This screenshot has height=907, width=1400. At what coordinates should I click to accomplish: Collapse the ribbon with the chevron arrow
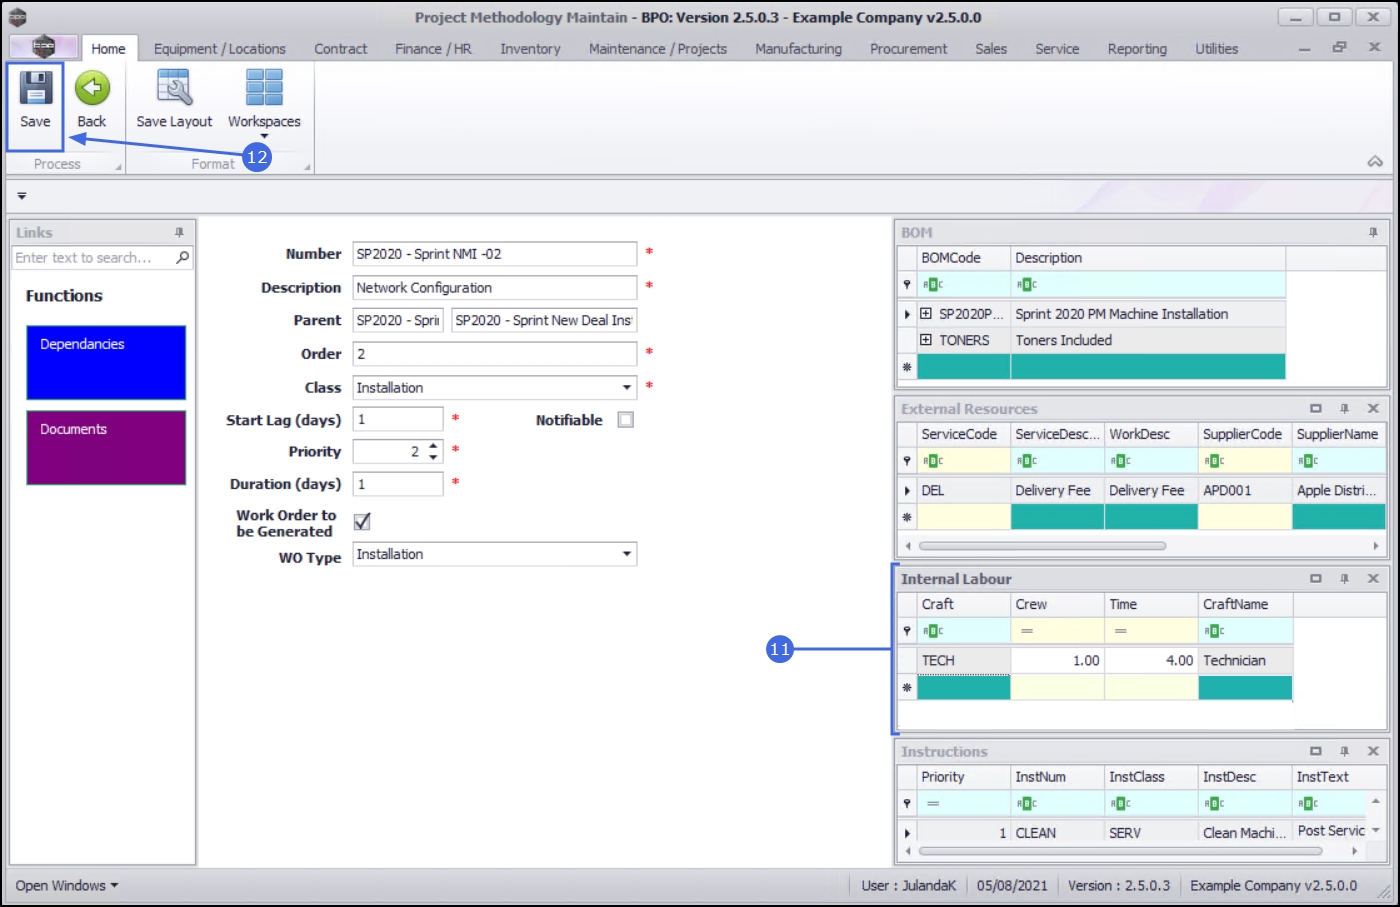[1375, 162]
